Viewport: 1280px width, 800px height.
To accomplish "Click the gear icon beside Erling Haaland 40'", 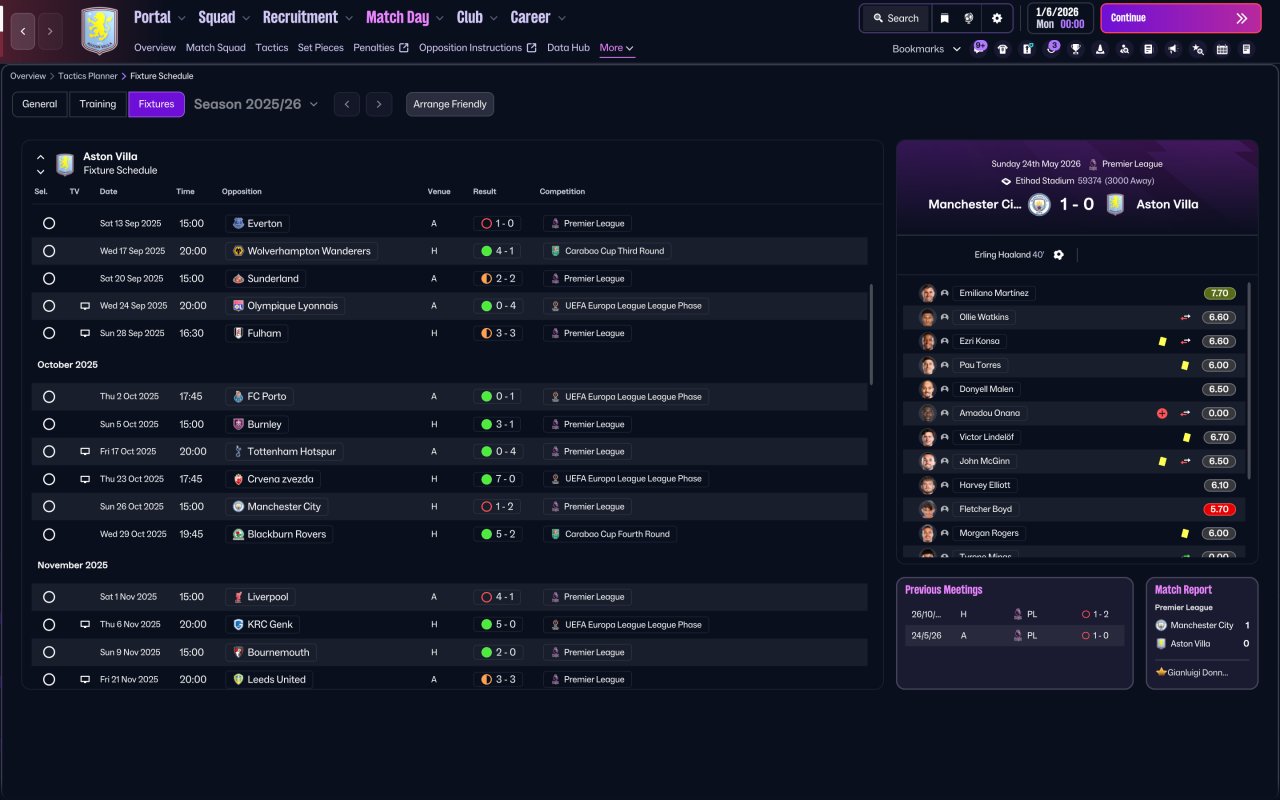I will pyautogui.click(x=1059, y=255).
